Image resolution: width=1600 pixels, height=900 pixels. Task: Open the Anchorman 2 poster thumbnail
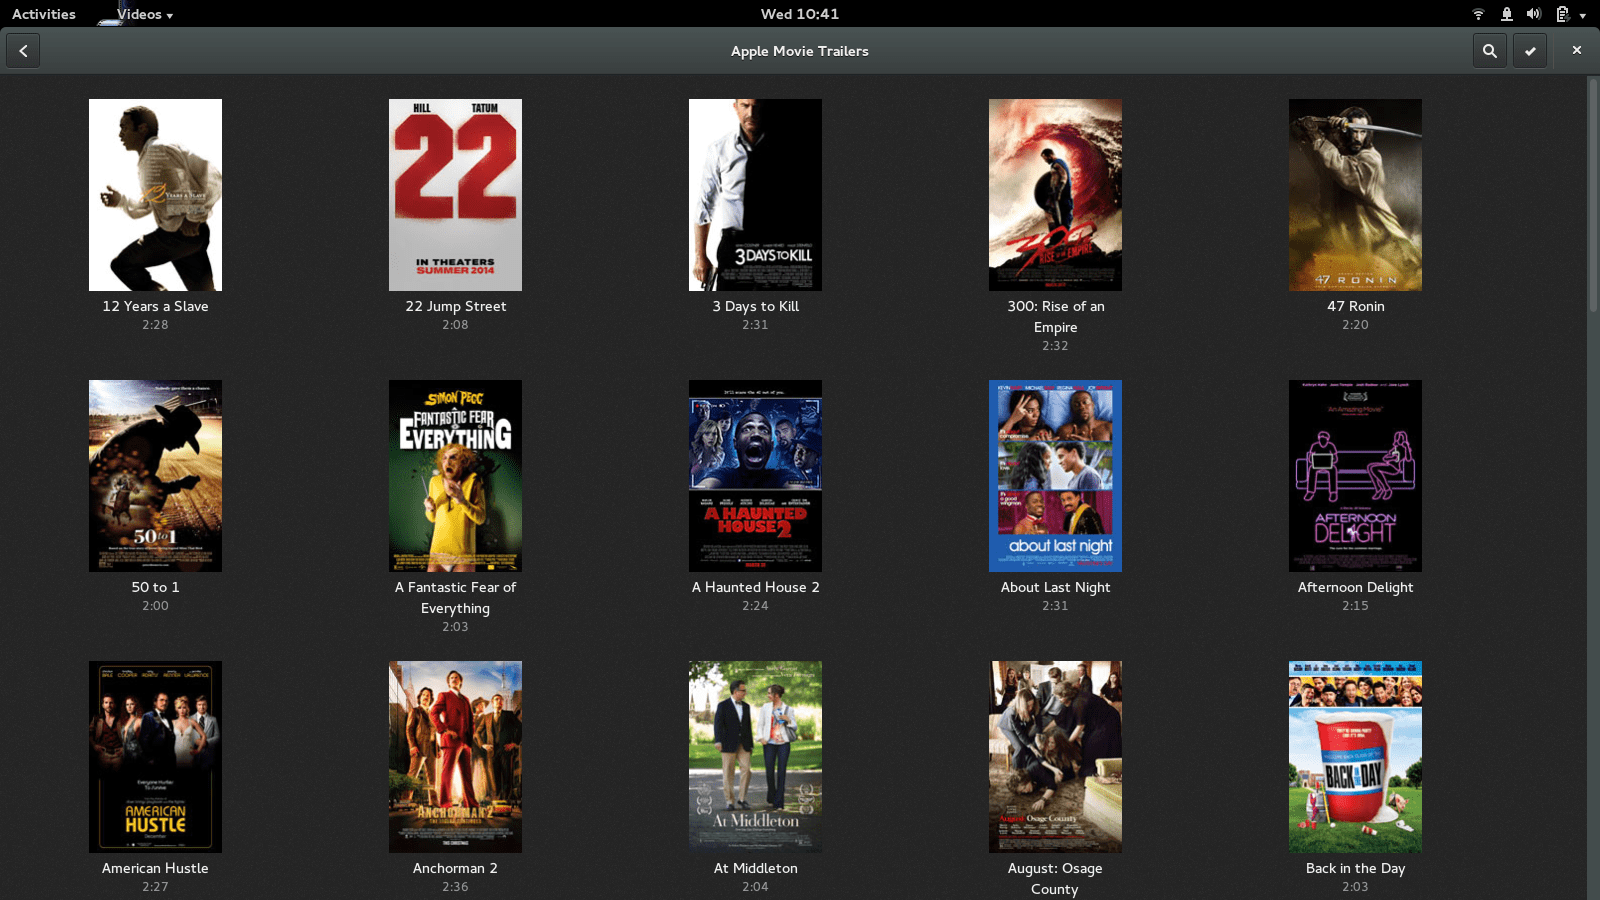pyautogui.click(x=455, y=757)
